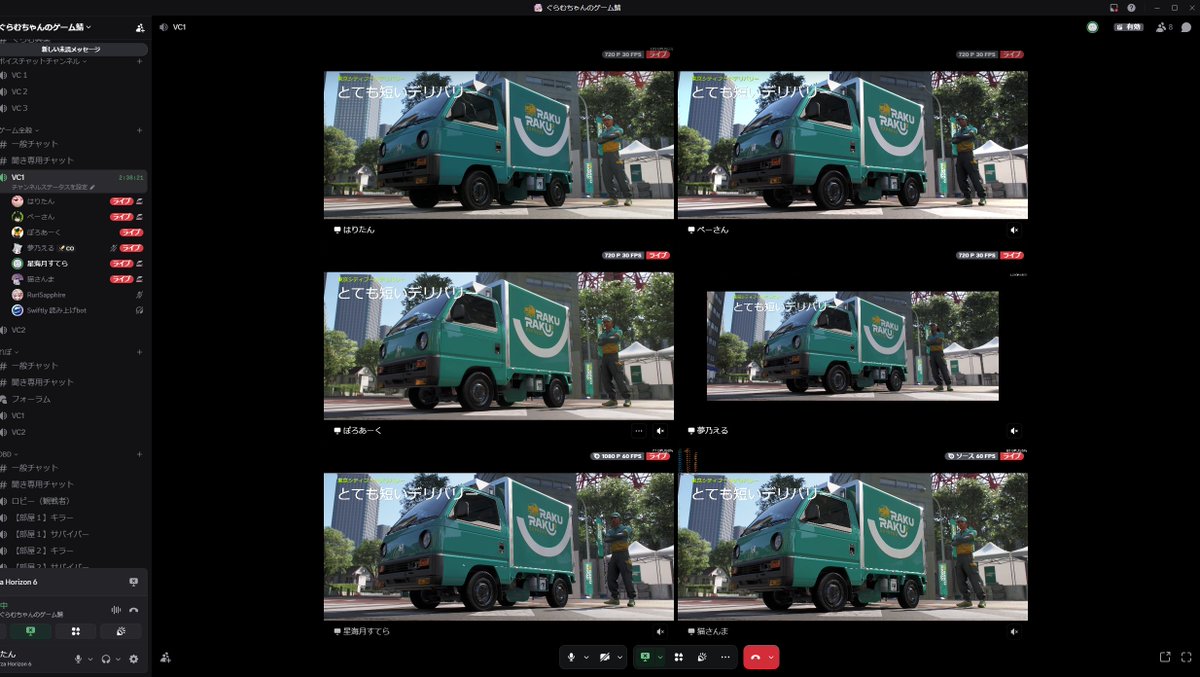Open the voice channel text chat icon
The image size is (1200, 677).
coord(1186,27)
